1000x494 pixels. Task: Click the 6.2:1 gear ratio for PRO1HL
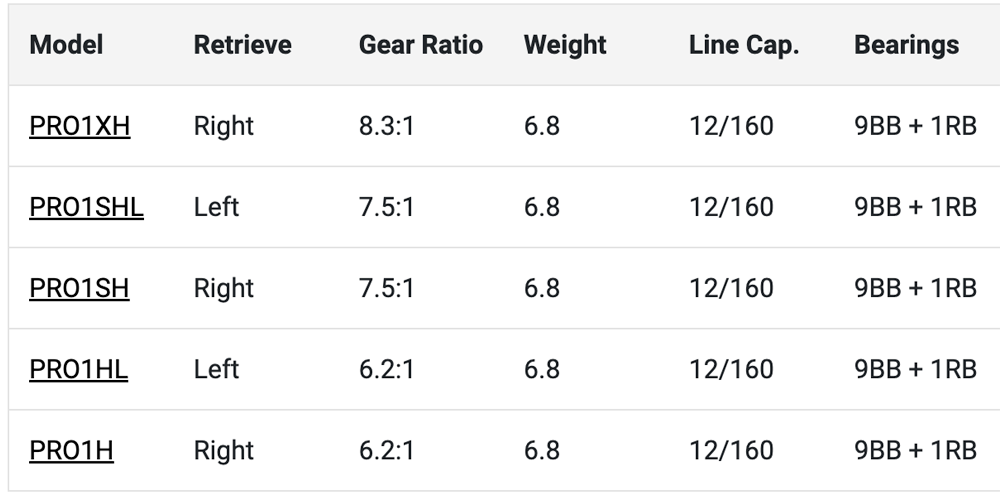387,369
